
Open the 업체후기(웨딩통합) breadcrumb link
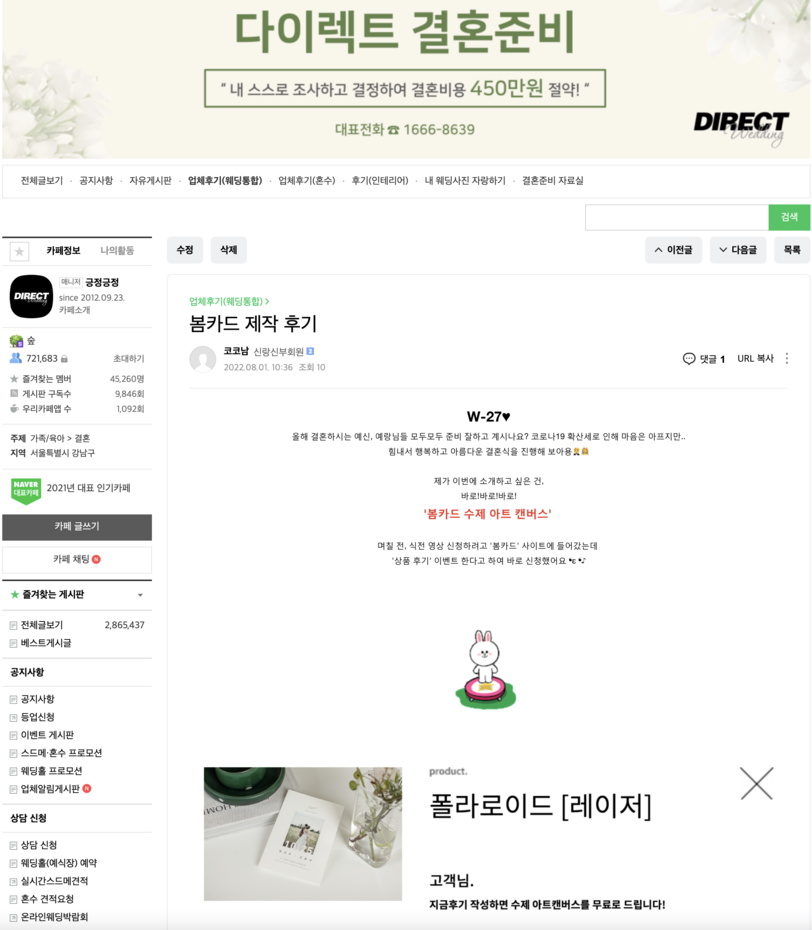229,301
